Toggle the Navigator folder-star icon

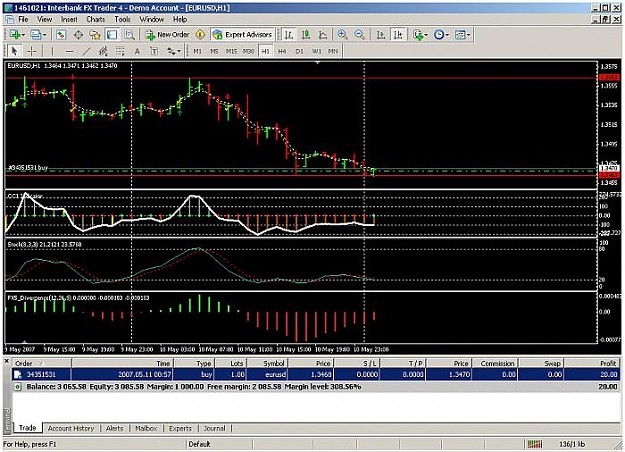click(x=95, y=35)
